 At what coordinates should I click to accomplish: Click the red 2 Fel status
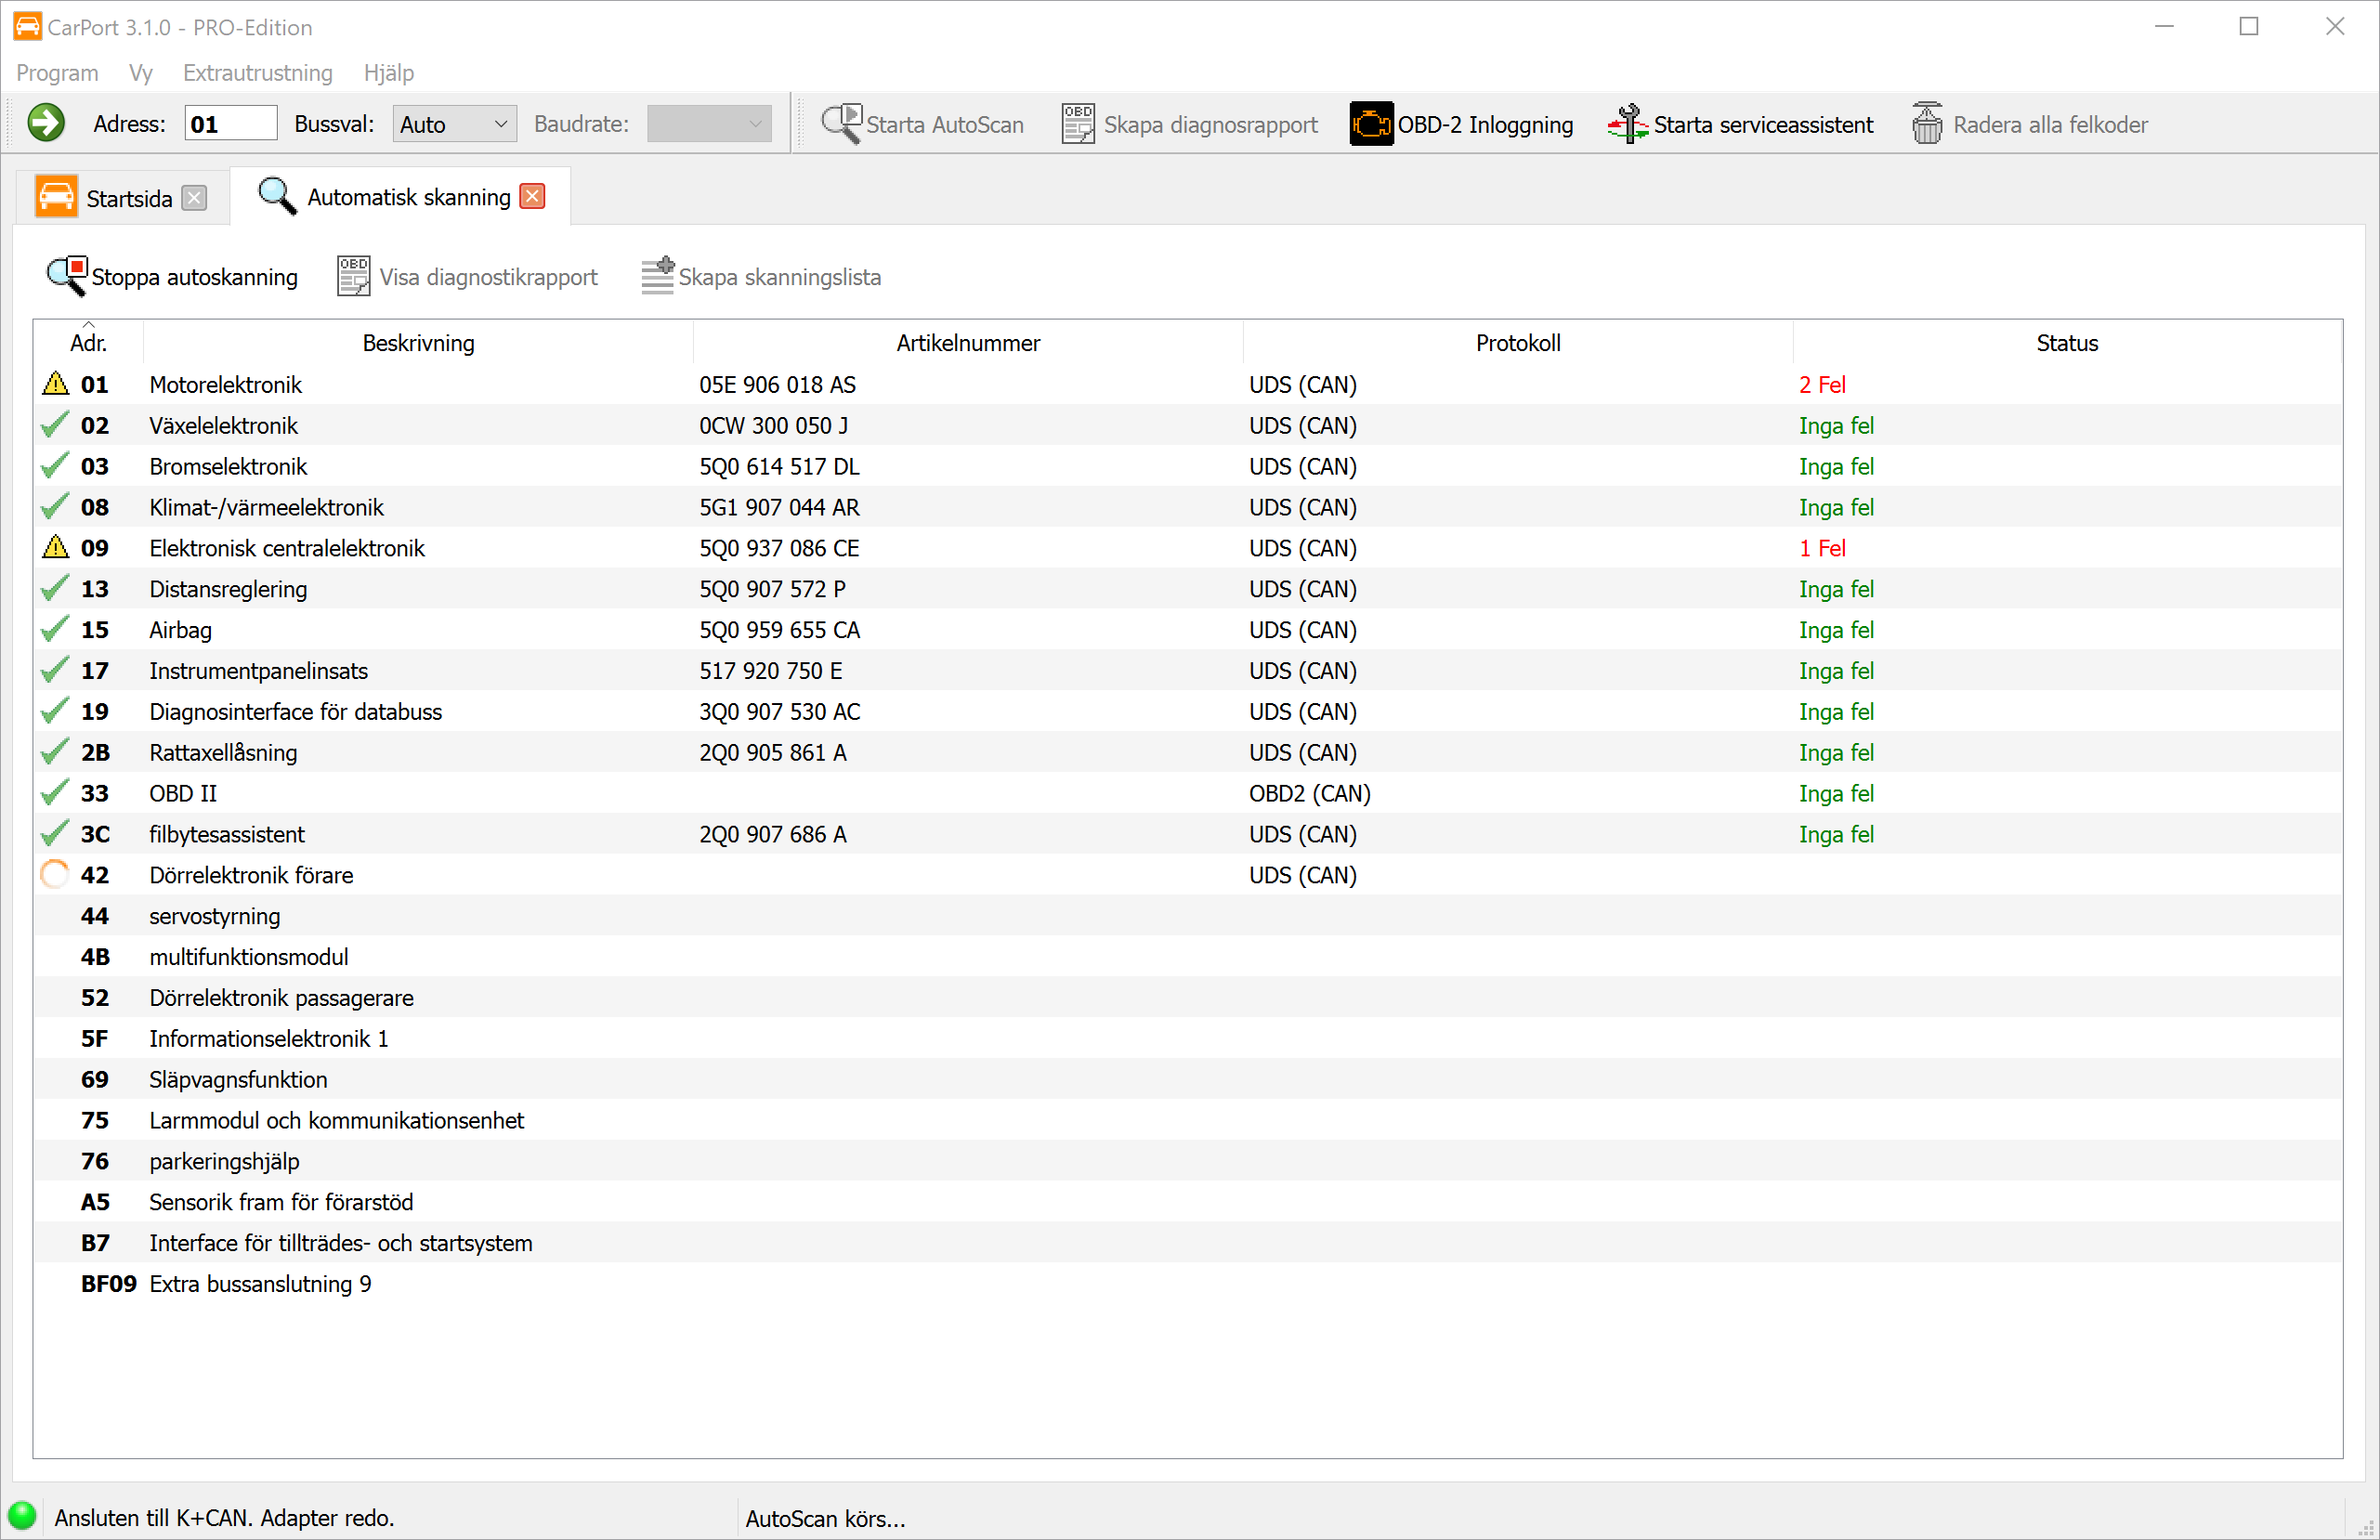tap(1821, 385)
